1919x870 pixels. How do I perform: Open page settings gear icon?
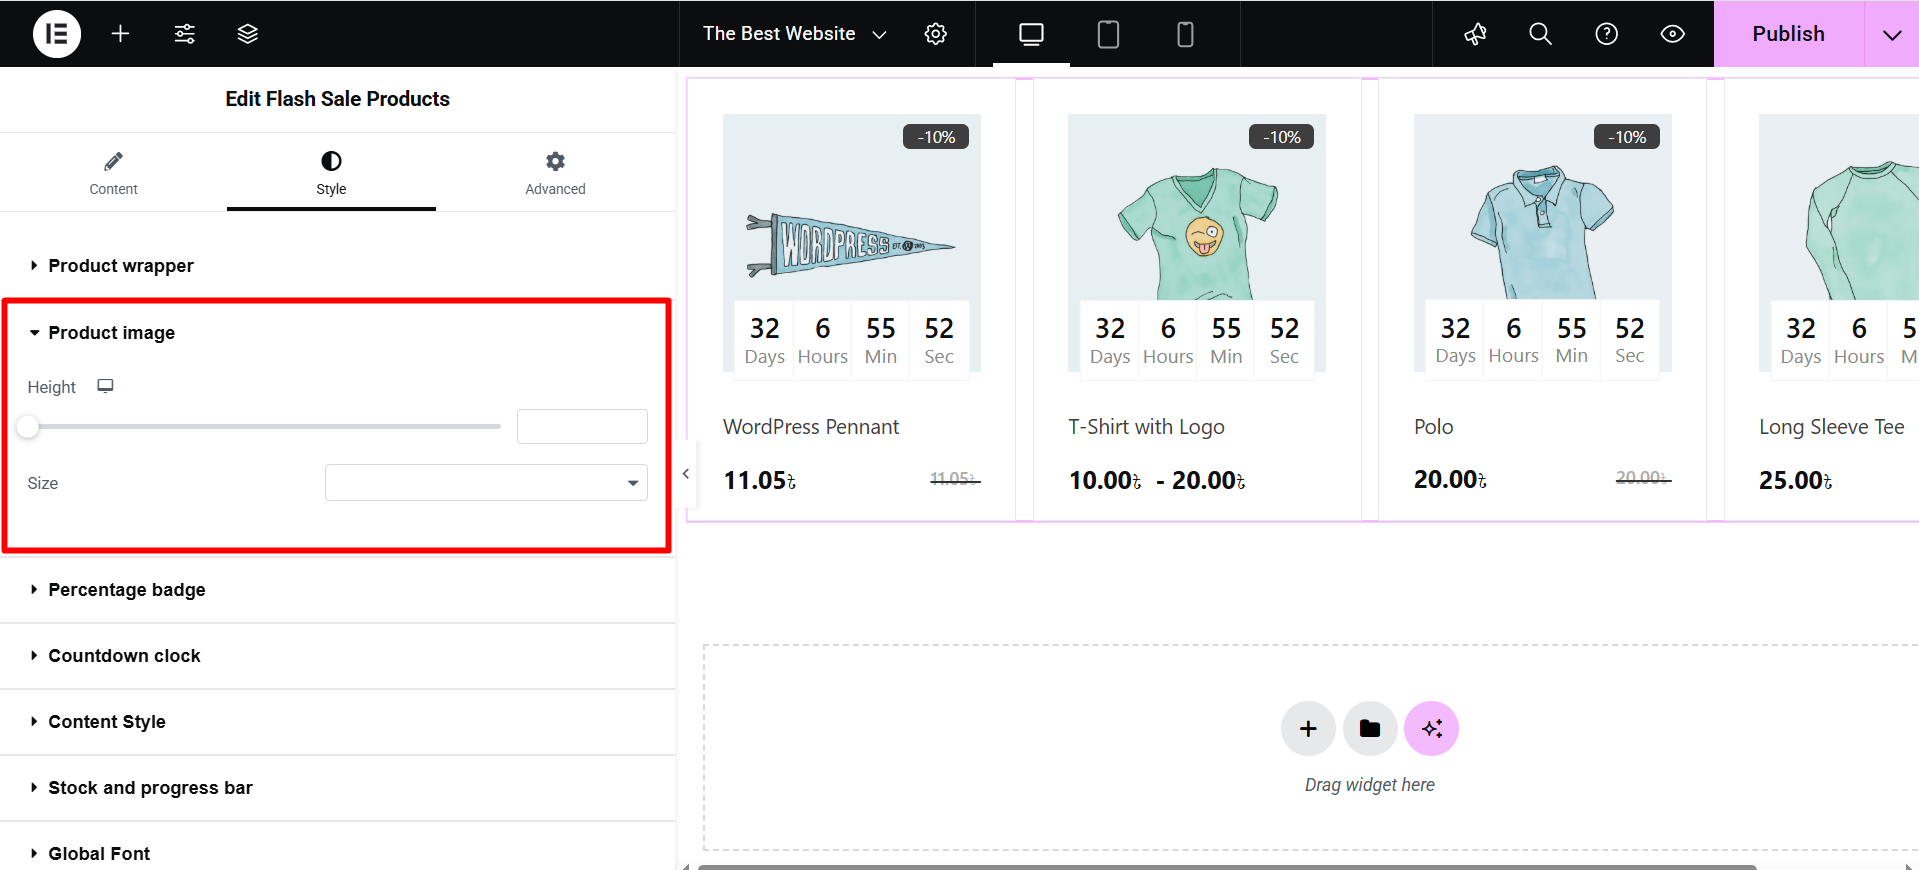coord(935,34)
